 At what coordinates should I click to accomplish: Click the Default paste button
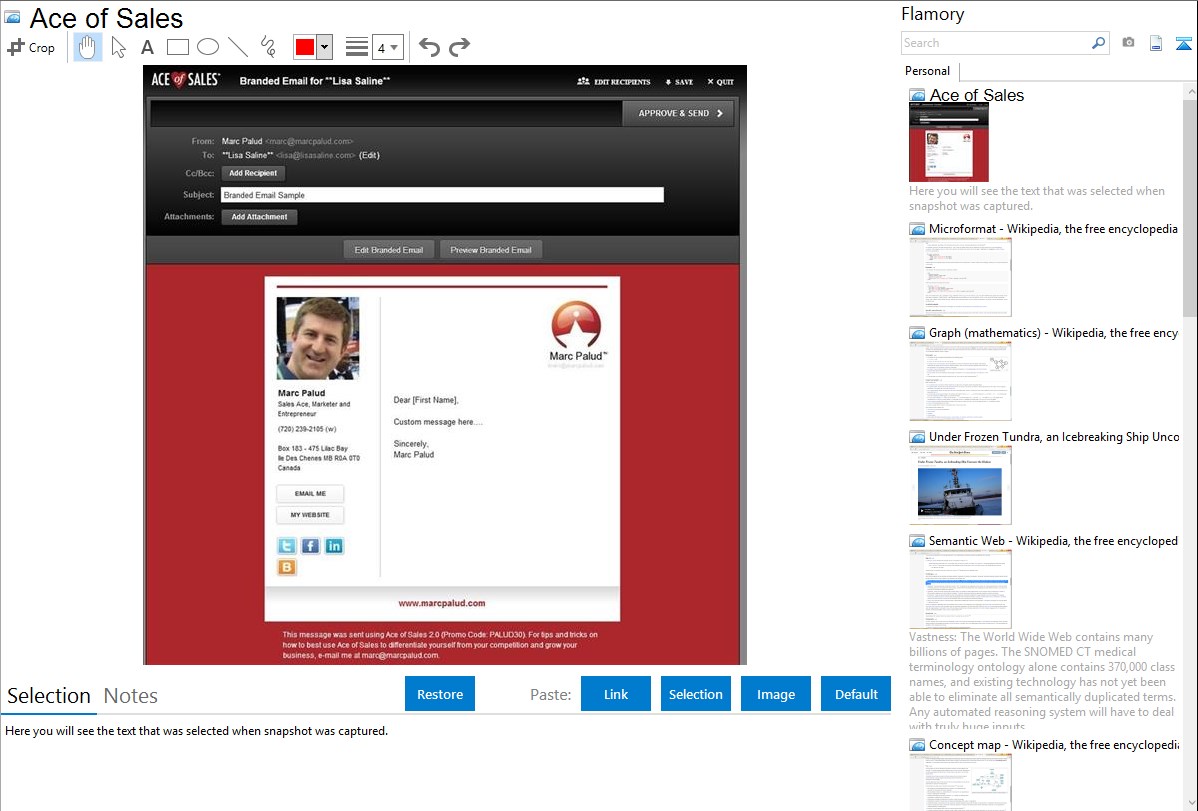tap(856, 694)
